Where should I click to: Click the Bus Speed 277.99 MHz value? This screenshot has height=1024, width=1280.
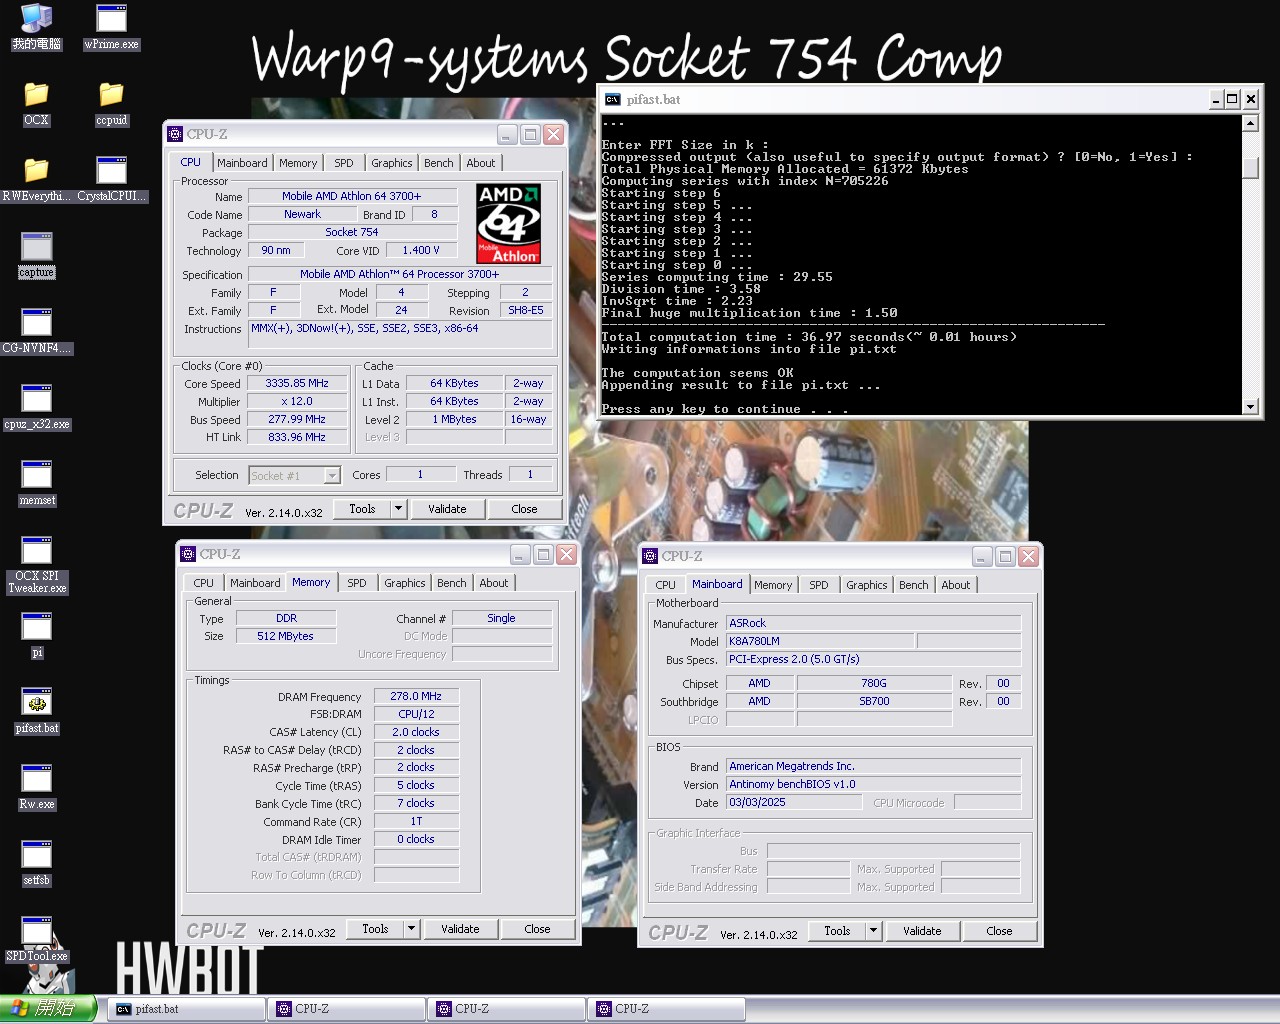[x=297, y=419]
